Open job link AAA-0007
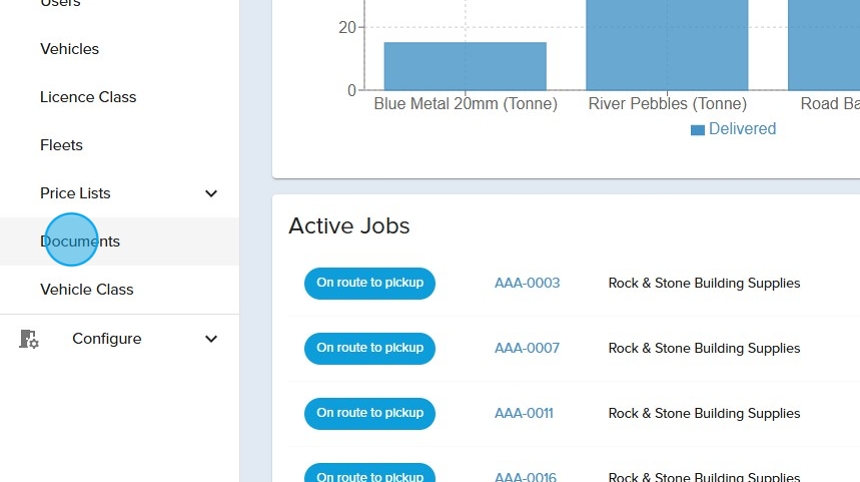 click(527, 348)
